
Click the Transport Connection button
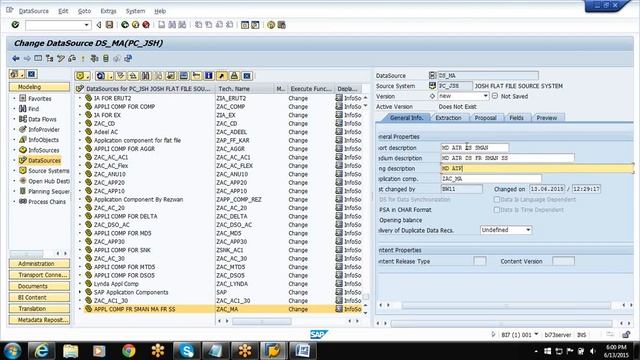(39, 275)
